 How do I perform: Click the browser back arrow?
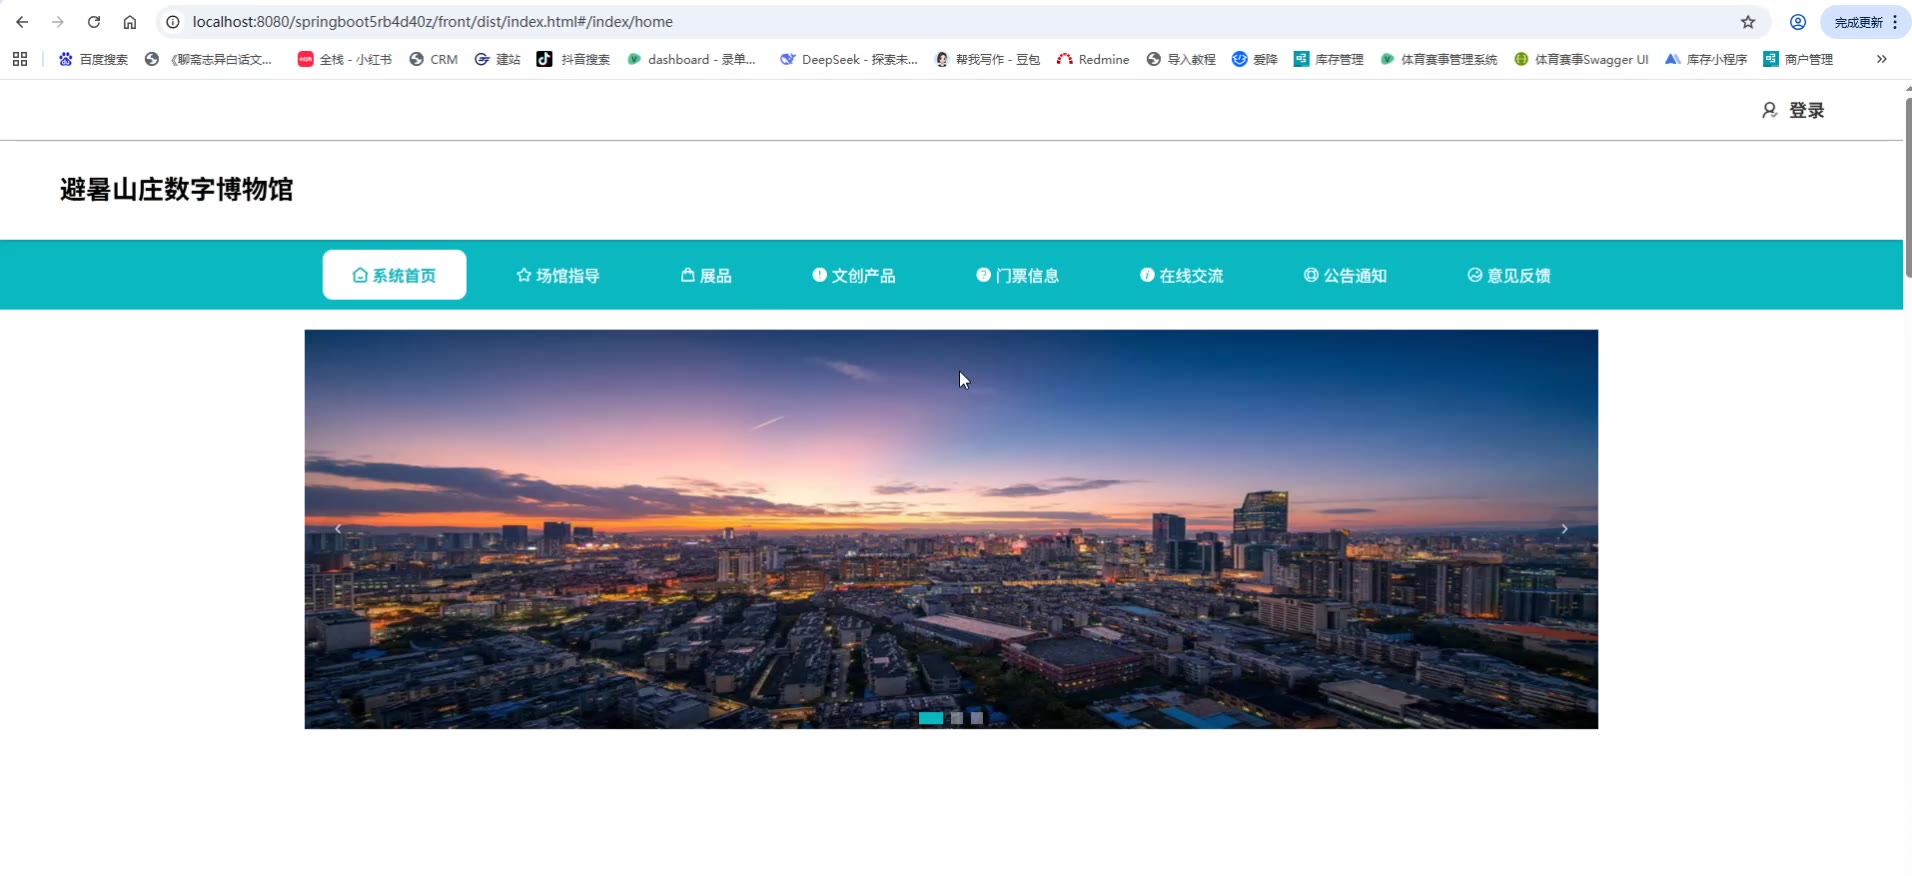(x=22, y=22)
